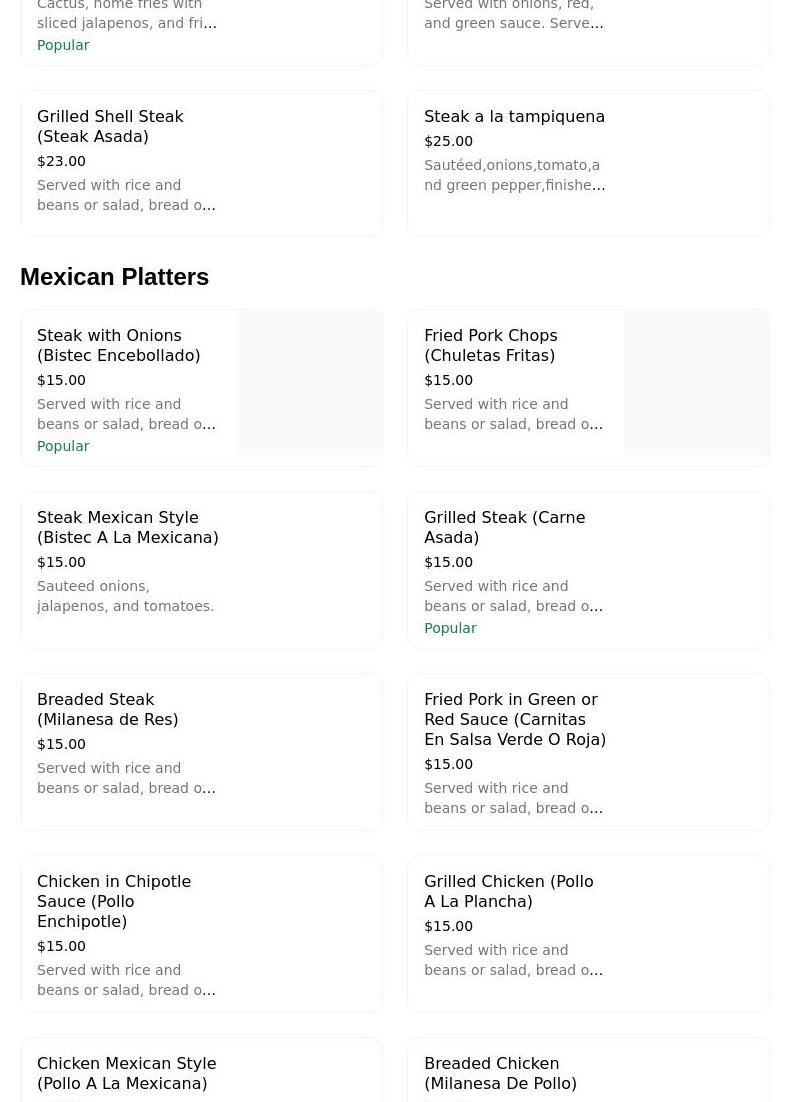Open Grilled Steak (Carne Asada) item
Screen dimensions: 804x1102
(504, 528)
